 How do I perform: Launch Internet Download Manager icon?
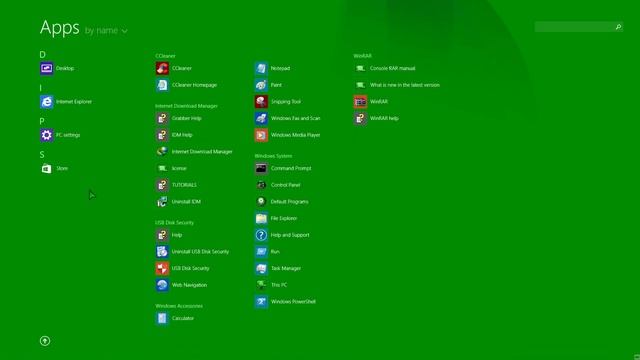click(x=162, y=151)
